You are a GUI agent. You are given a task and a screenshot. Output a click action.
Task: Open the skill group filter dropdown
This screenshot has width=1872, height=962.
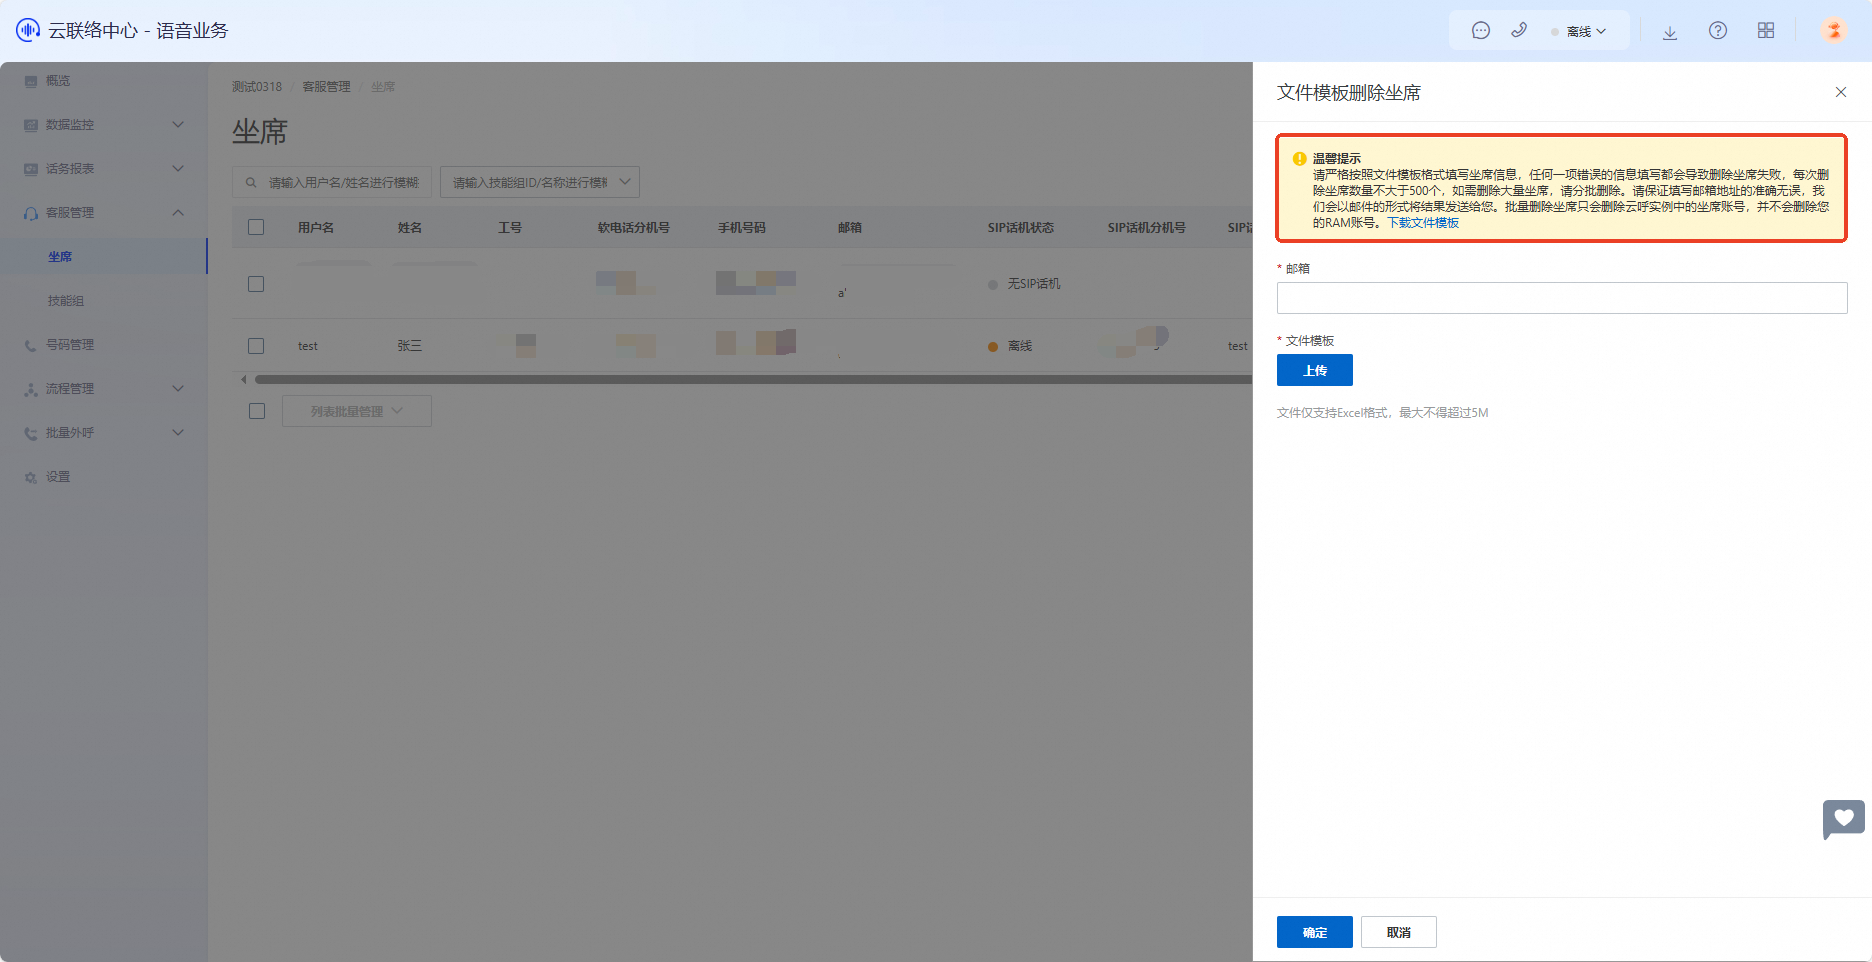[x=540, y=182]
